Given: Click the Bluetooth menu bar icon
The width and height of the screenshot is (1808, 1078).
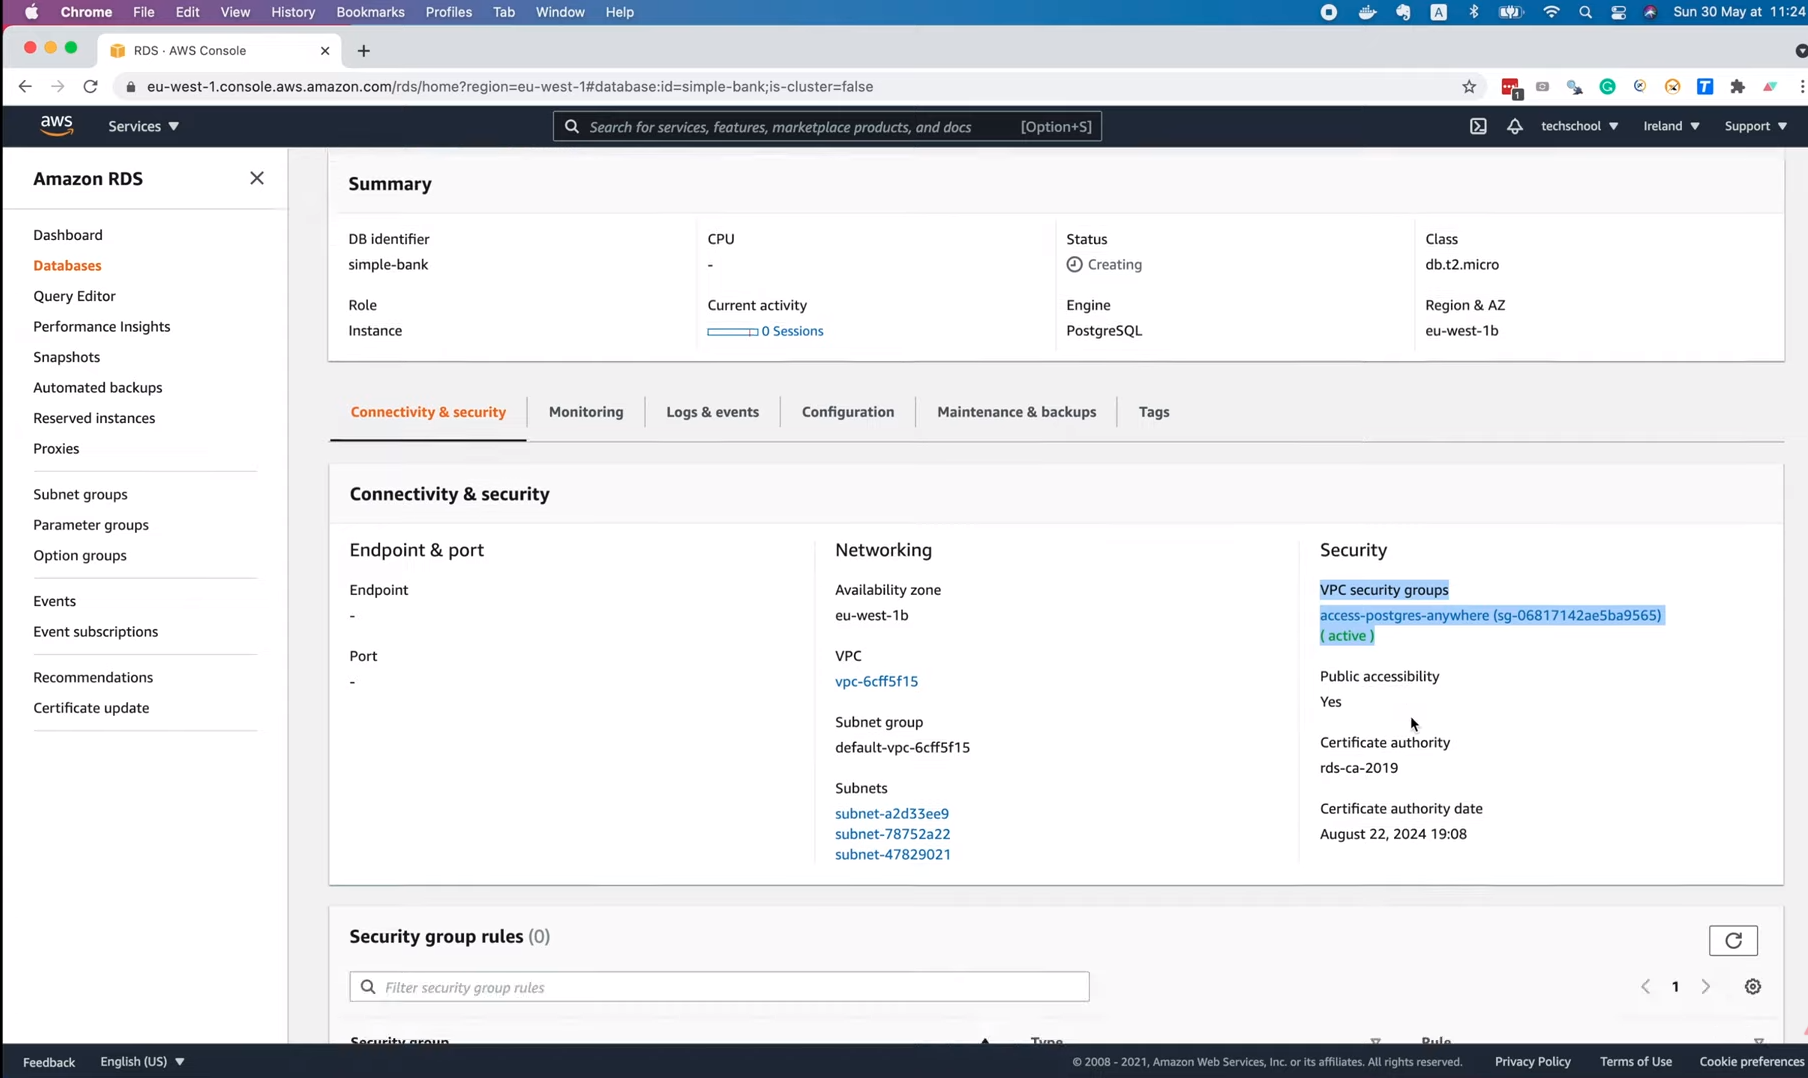Looking at the screenshot, I should point(1473,12).
